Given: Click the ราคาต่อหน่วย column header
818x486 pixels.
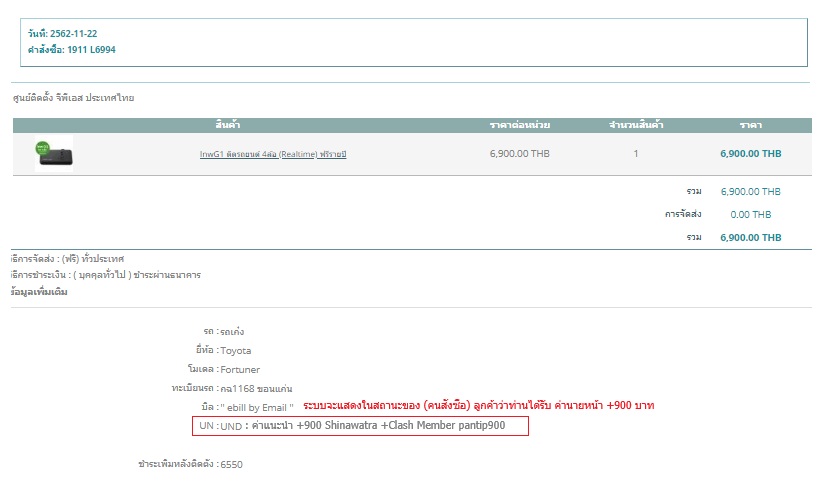Looking at the screenshot, I should [520, 125].
